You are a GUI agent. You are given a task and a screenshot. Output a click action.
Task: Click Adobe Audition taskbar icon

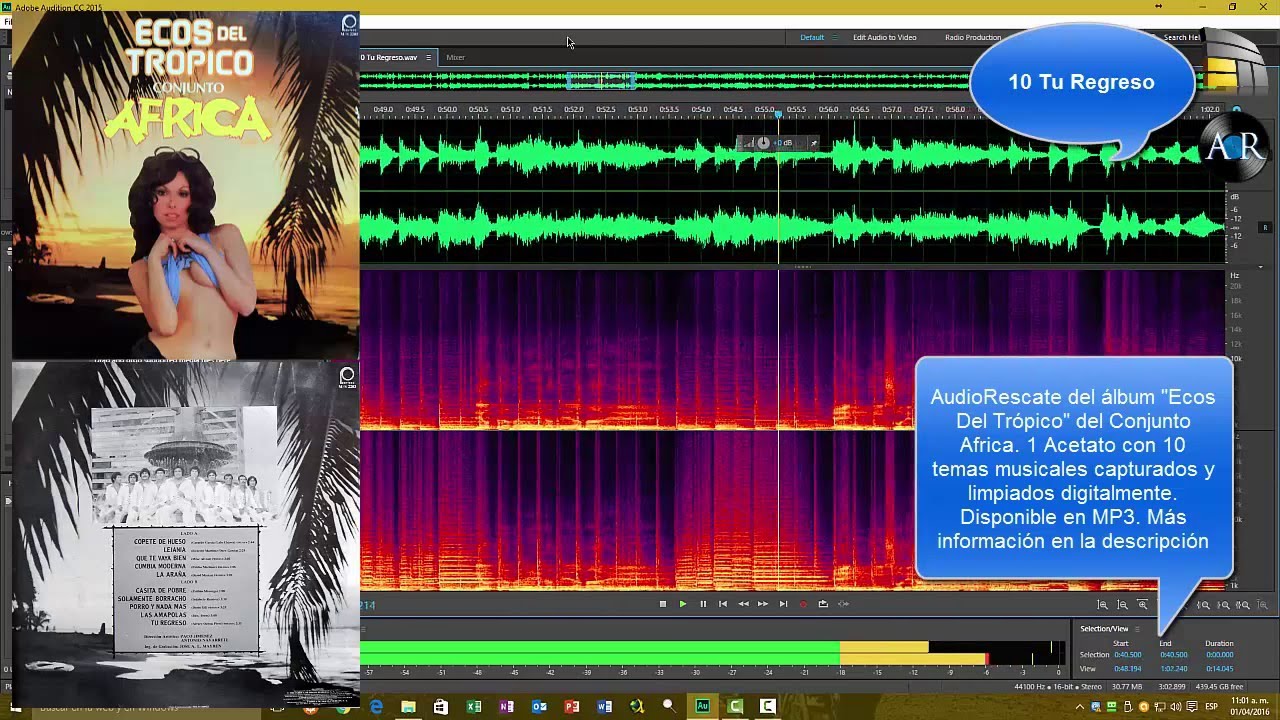(702, 706)
